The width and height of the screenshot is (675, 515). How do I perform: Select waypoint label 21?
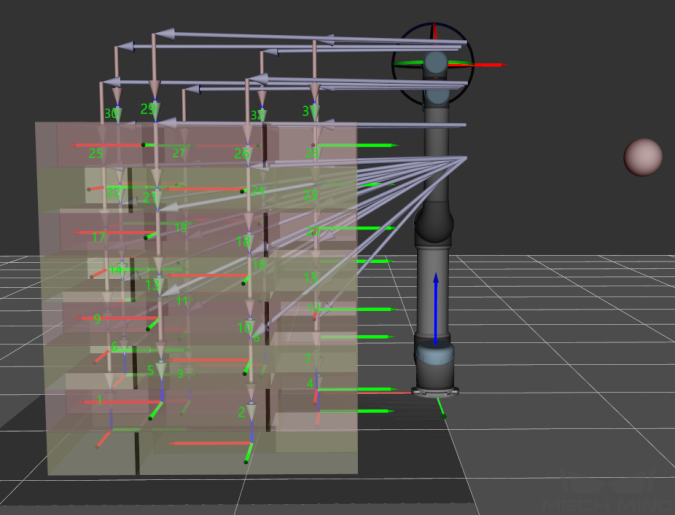[x=149, y=197]
